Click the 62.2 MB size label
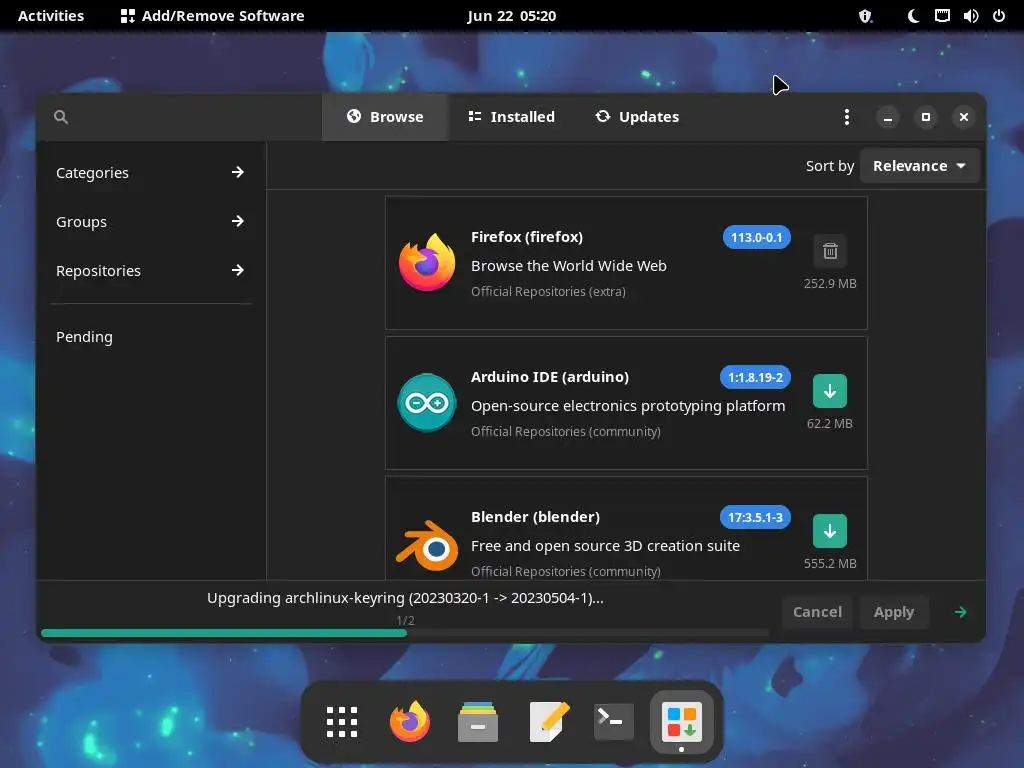Viewport: 1024px width, 768px height. (829, 423)
